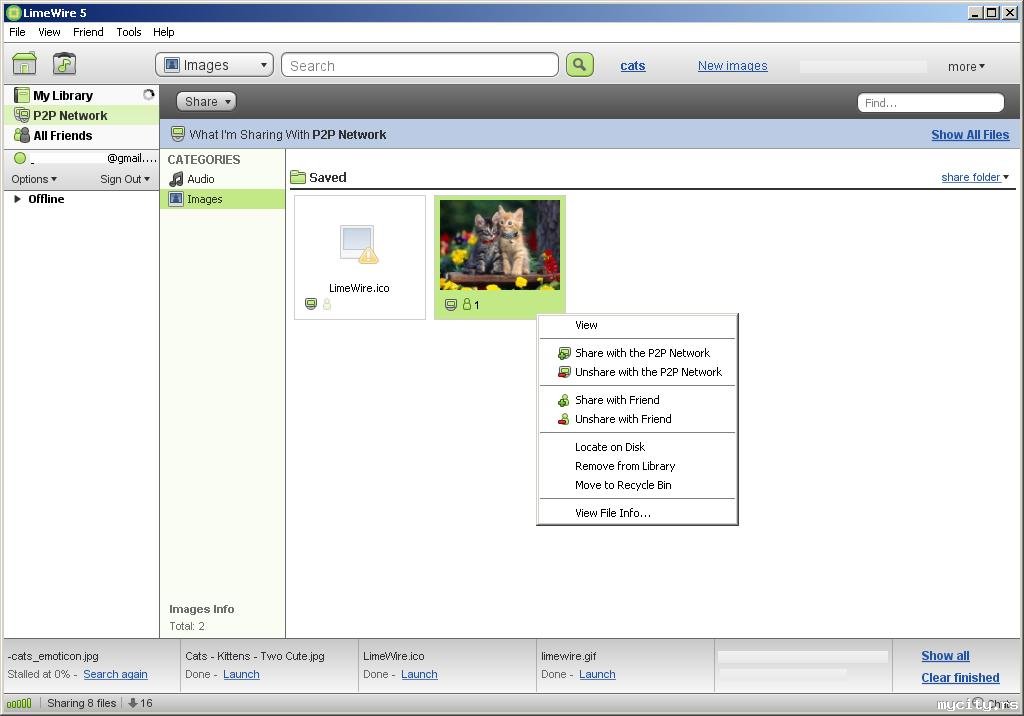
Task: Open the Tools menu
Action: (129, 32)
